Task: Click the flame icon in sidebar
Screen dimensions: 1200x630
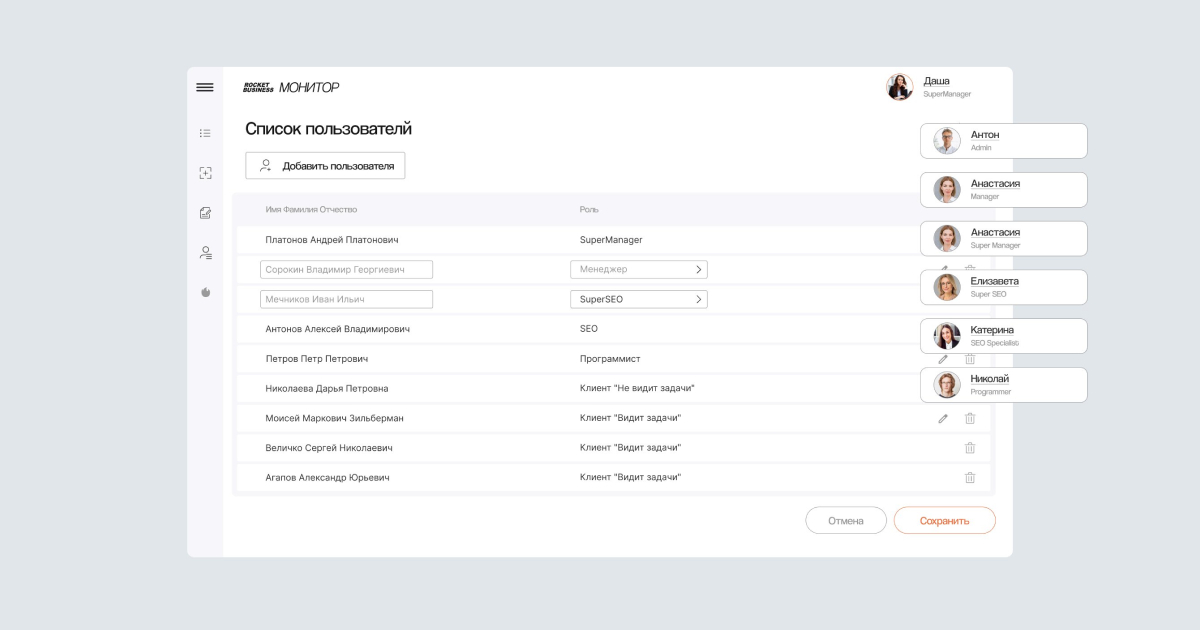Action: point(205,292)
